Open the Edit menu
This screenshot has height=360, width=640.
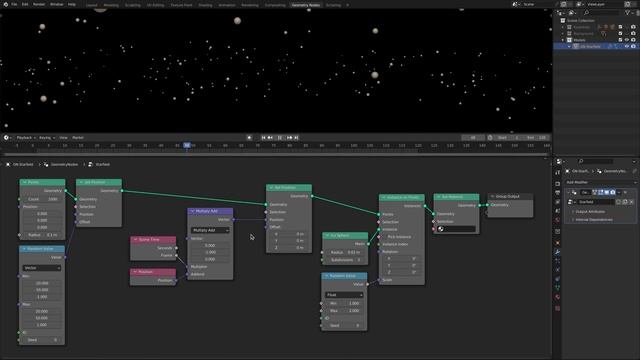pyautogui.click(x=25, y=4)
